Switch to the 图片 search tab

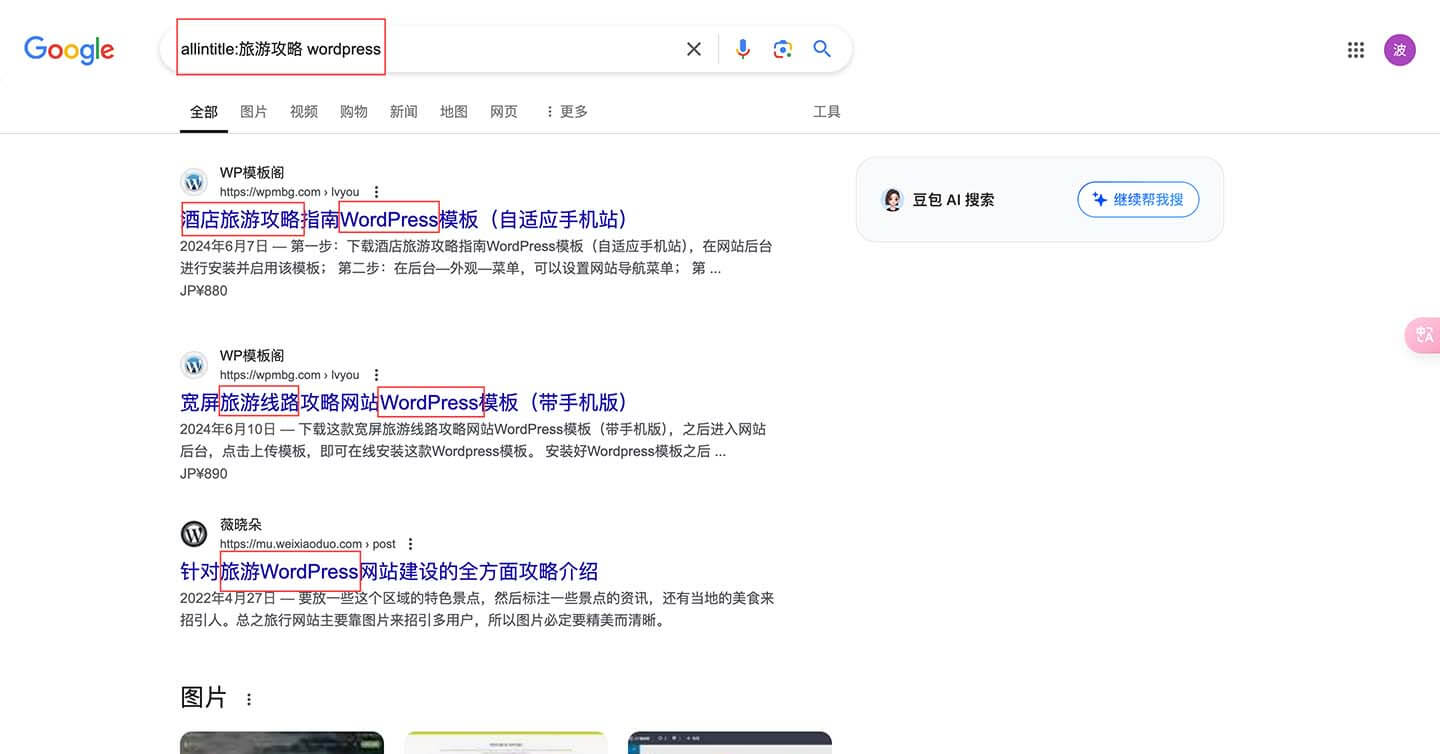254,112
